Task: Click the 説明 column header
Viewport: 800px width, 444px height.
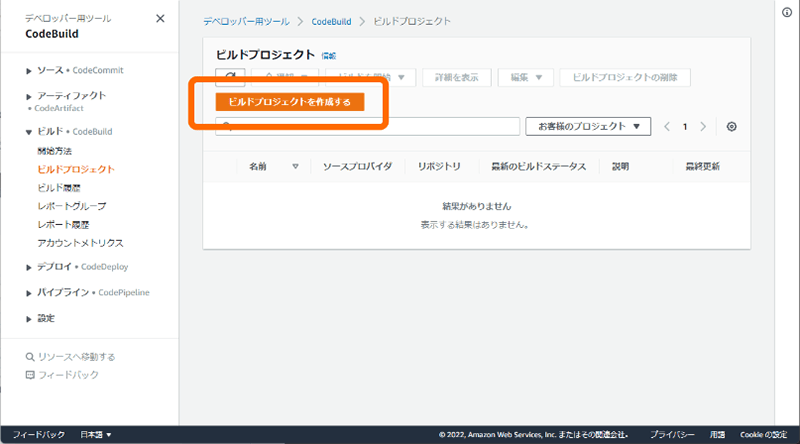Action: [620, 166]
